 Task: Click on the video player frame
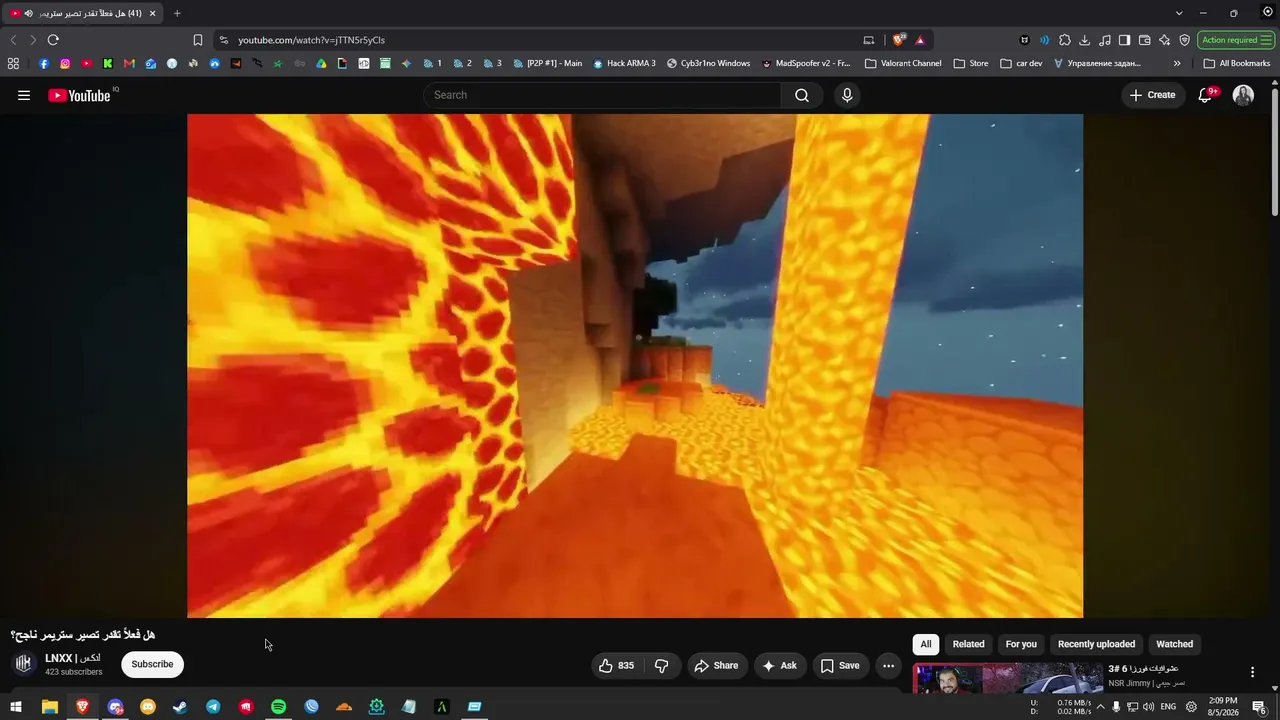635,366
